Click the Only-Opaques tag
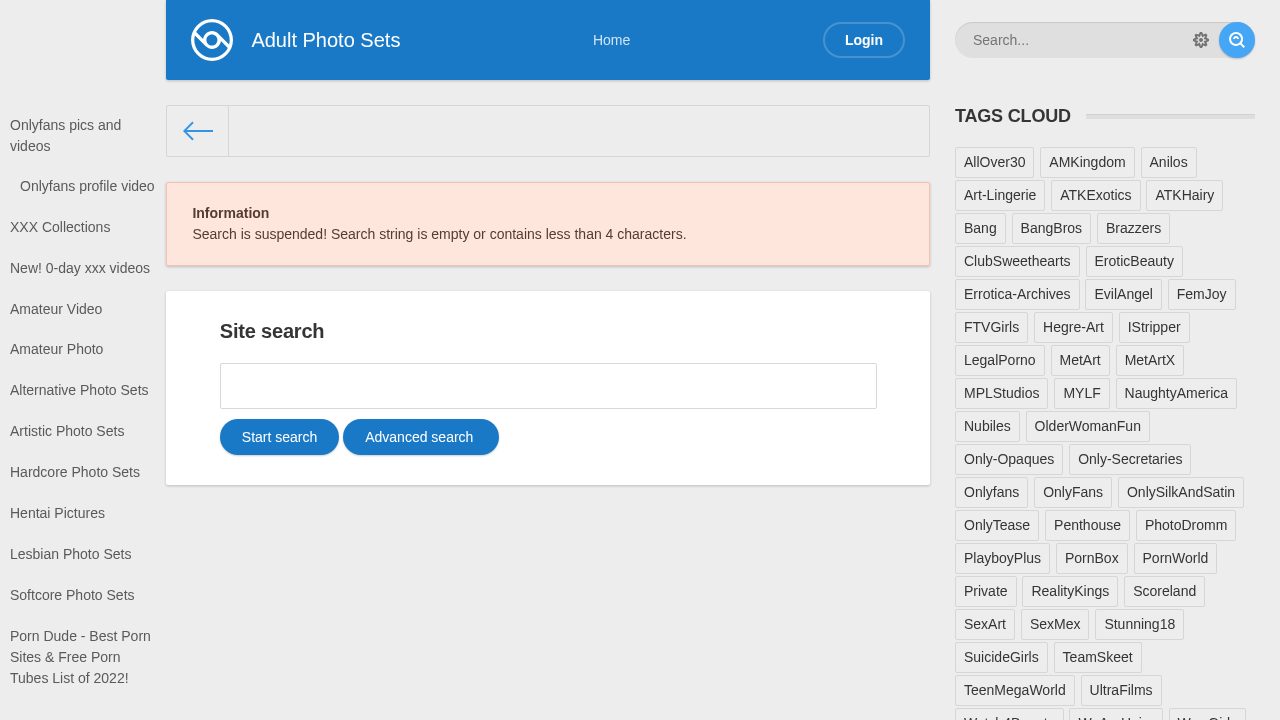This screenshot has height=720, width=1280. pos(1009,460)
